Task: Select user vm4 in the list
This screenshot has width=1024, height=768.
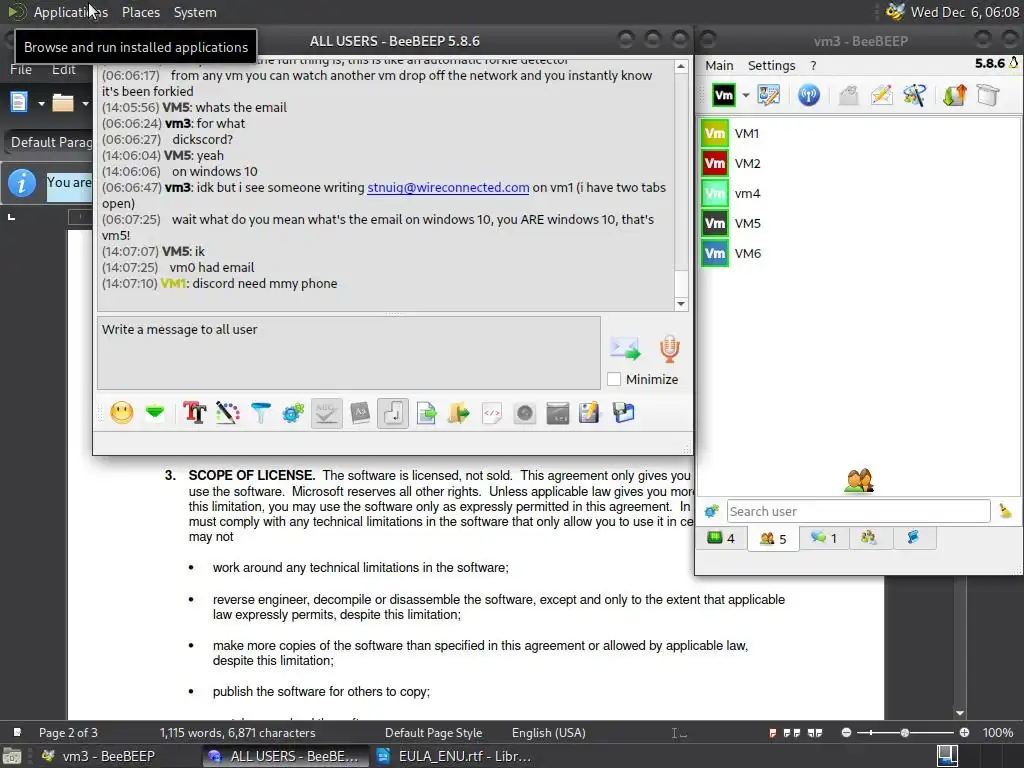Action: click(x=859, y=193)
